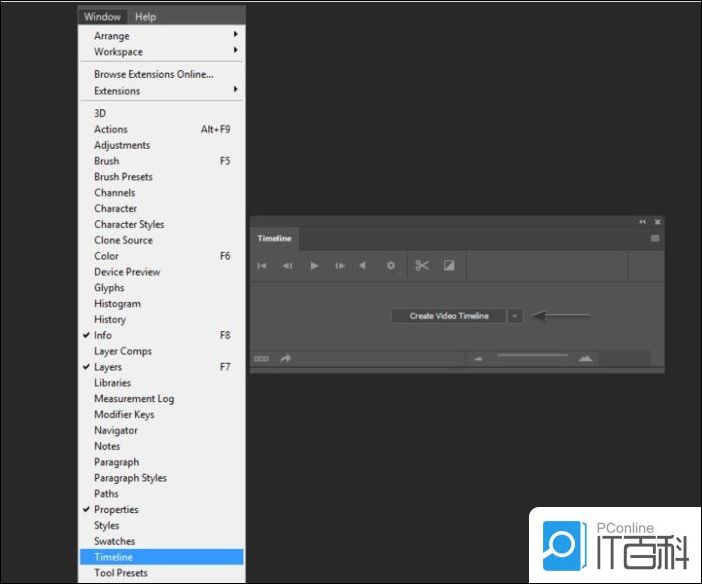The width and height of the screenshot is (702, 584).
Task: Select the transition icon in Timeline
Action: coord(449,266)
